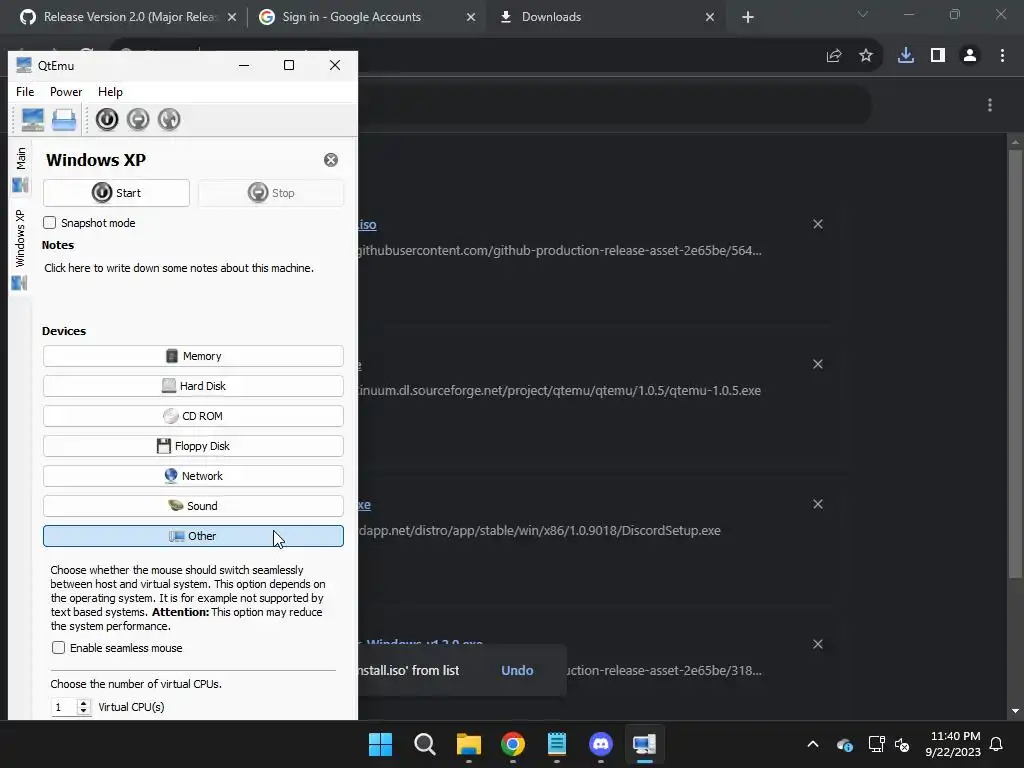Check Enable seamless mouse
The width and height of the screenshot is (1024, 768).
coord(59,648)
